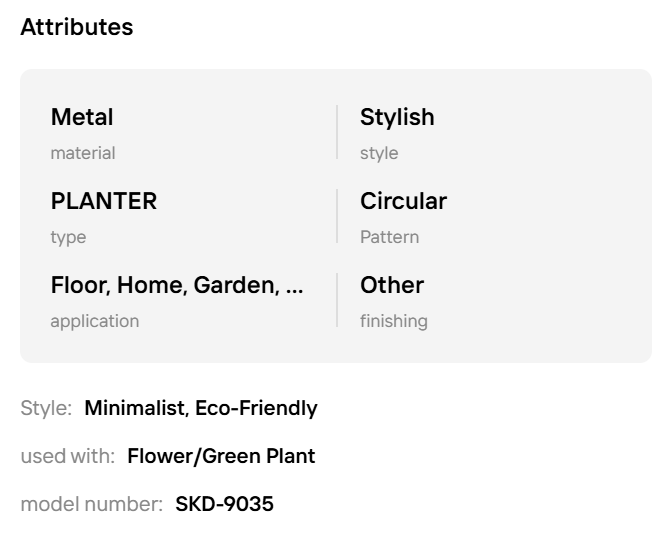Image resolution: width=669 pixels, height=551 pixels.
Task: Click the Pattern label under Circular
Action: pyautogui.click(x=389, y=237)
